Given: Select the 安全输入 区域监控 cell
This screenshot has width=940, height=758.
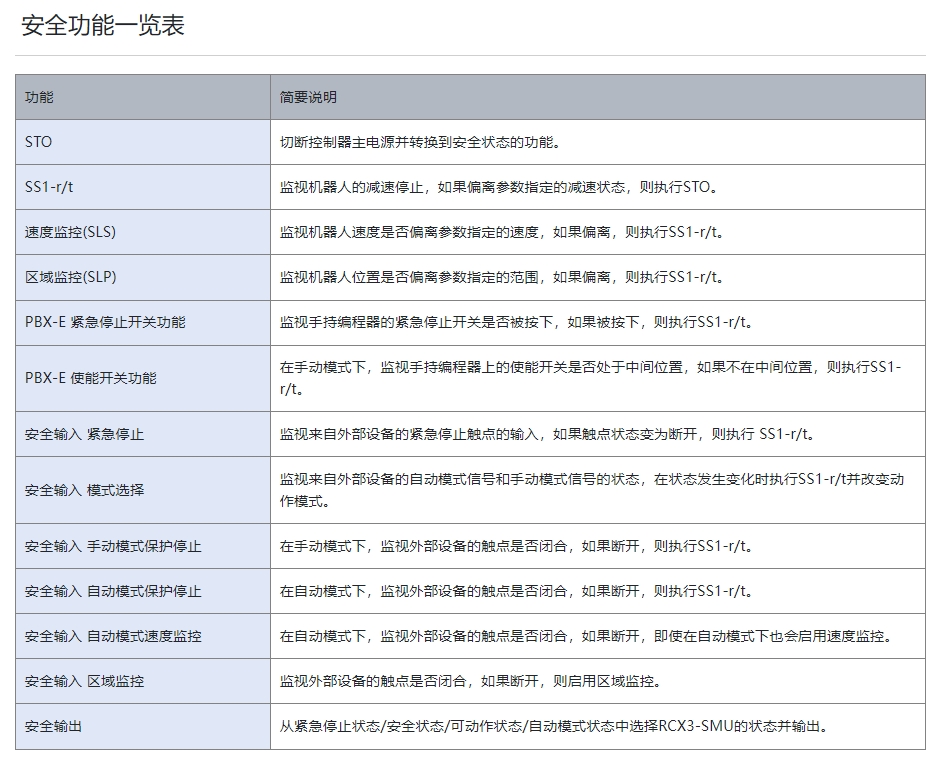Looking at the screenshot, I should coord(143,681).
